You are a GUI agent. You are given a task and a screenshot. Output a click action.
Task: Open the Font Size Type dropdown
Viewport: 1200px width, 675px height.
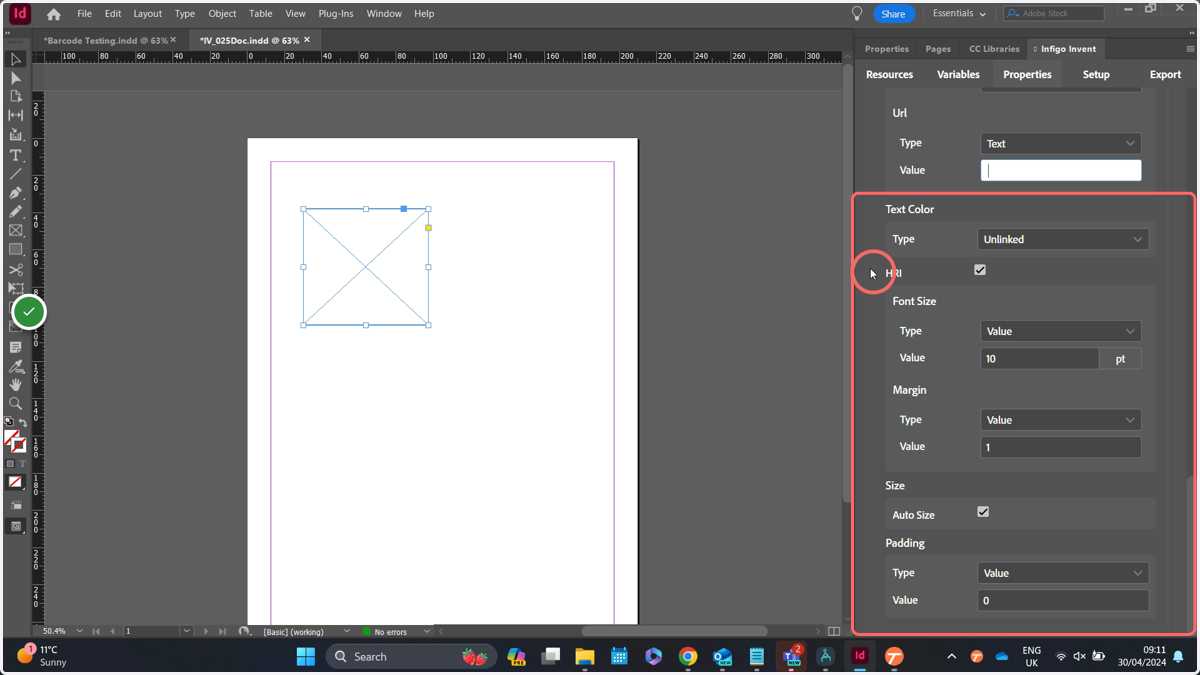click(1061, 331)
